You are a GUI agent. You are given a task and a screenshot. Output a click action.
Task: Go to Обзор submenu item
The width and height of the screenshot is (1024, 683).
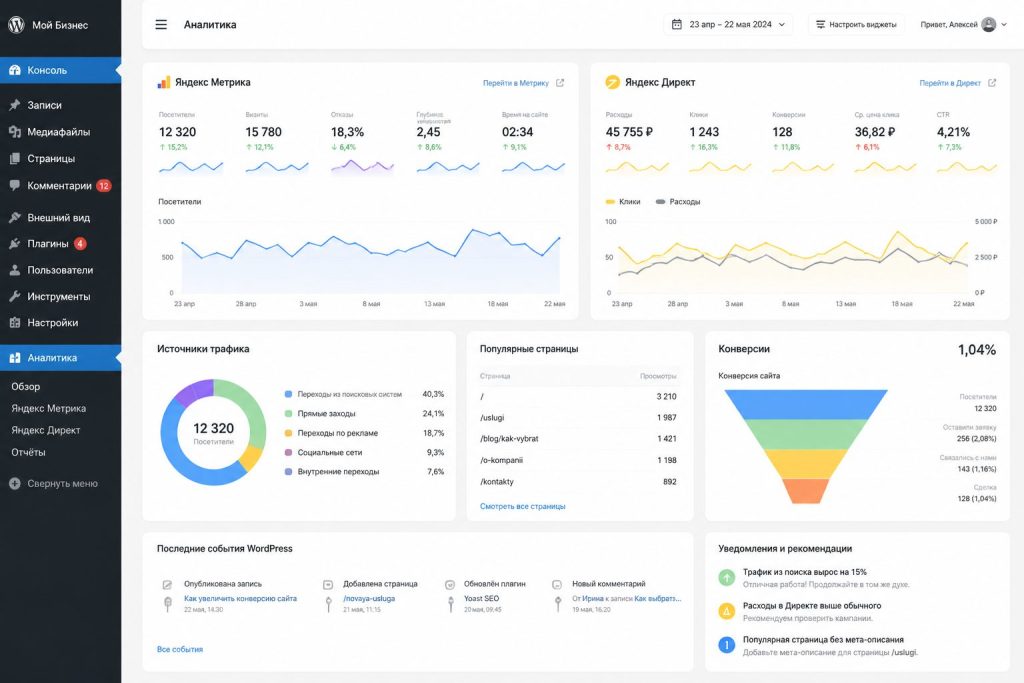click(x=25, y=387)
